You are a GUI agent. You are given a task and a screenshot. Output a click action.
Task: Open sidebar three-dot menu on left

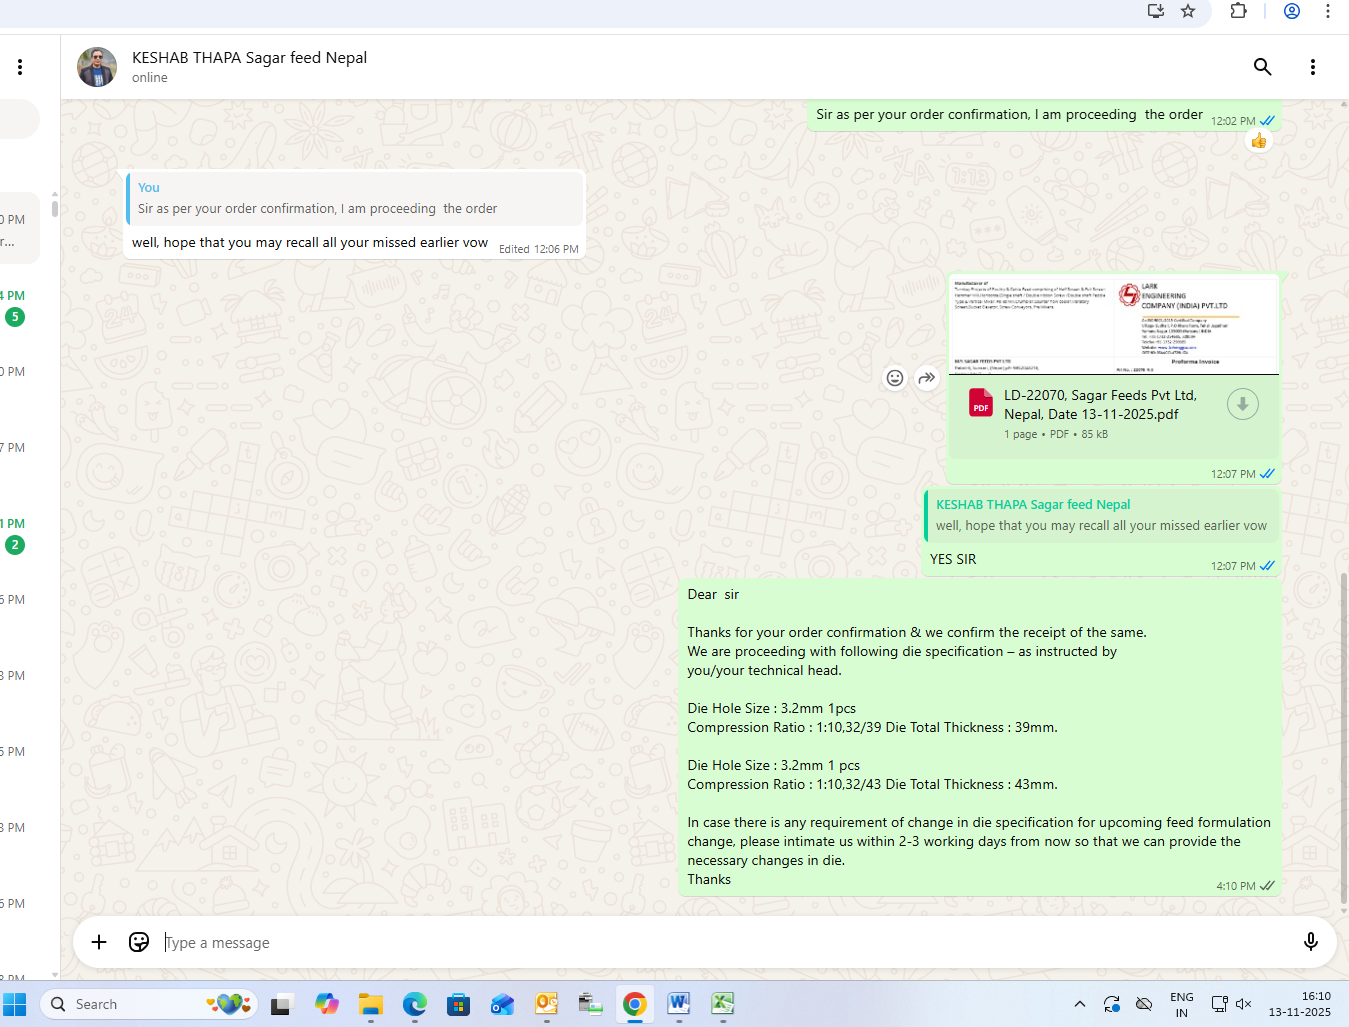20,67
